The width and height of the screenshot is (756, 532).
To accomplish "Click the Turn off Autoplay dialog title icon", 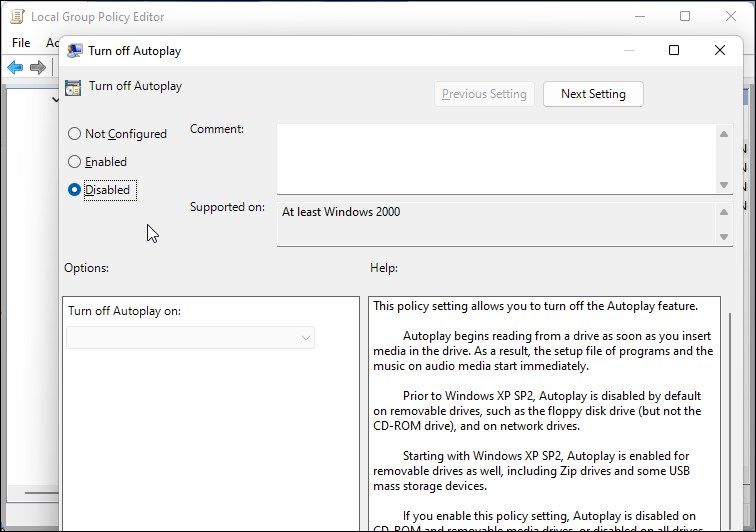I will 75,51.
